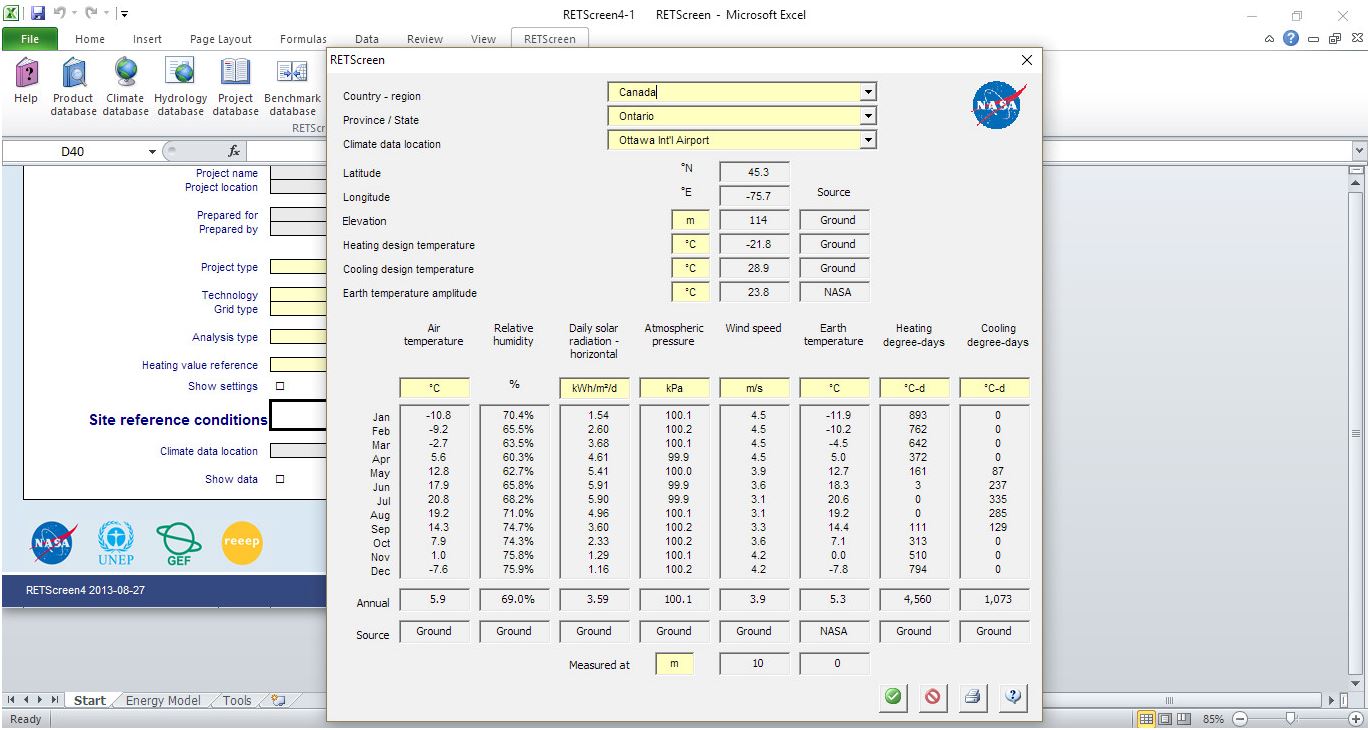
Task: Open the Product database
Action: [x=73, y=87]
